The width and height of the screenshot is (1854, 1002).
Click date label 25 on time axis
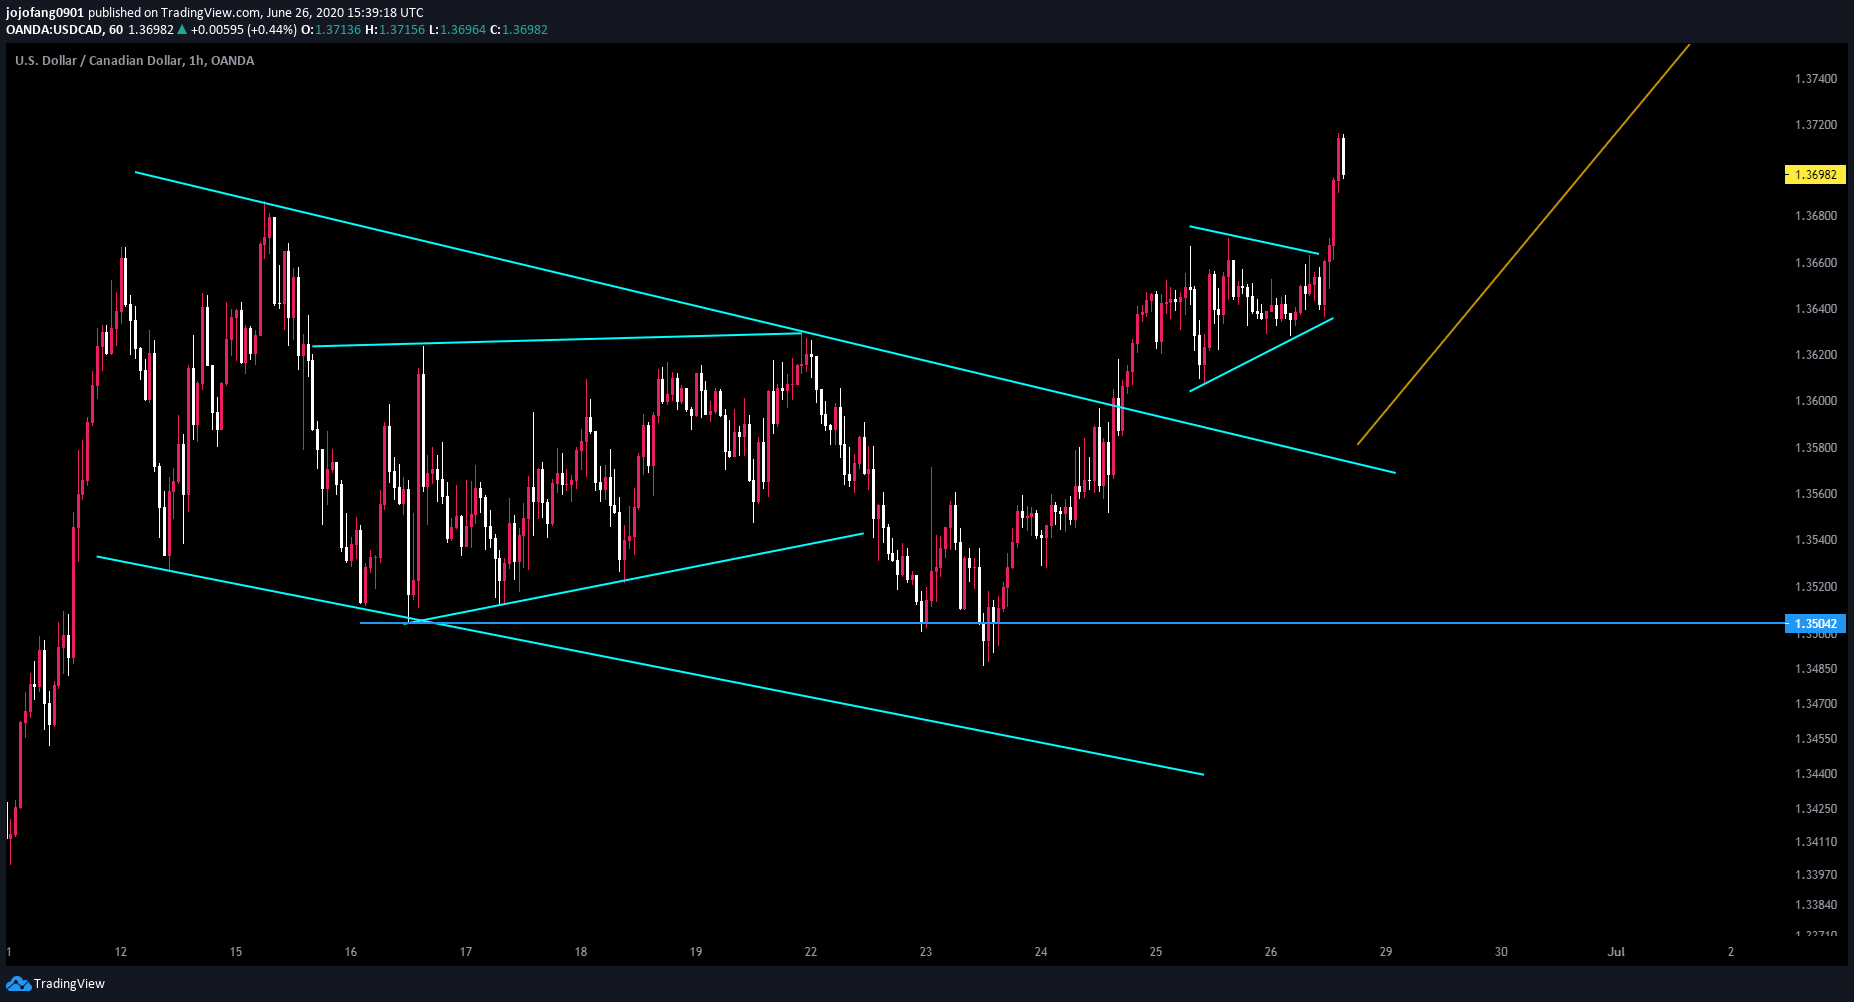1156,952
